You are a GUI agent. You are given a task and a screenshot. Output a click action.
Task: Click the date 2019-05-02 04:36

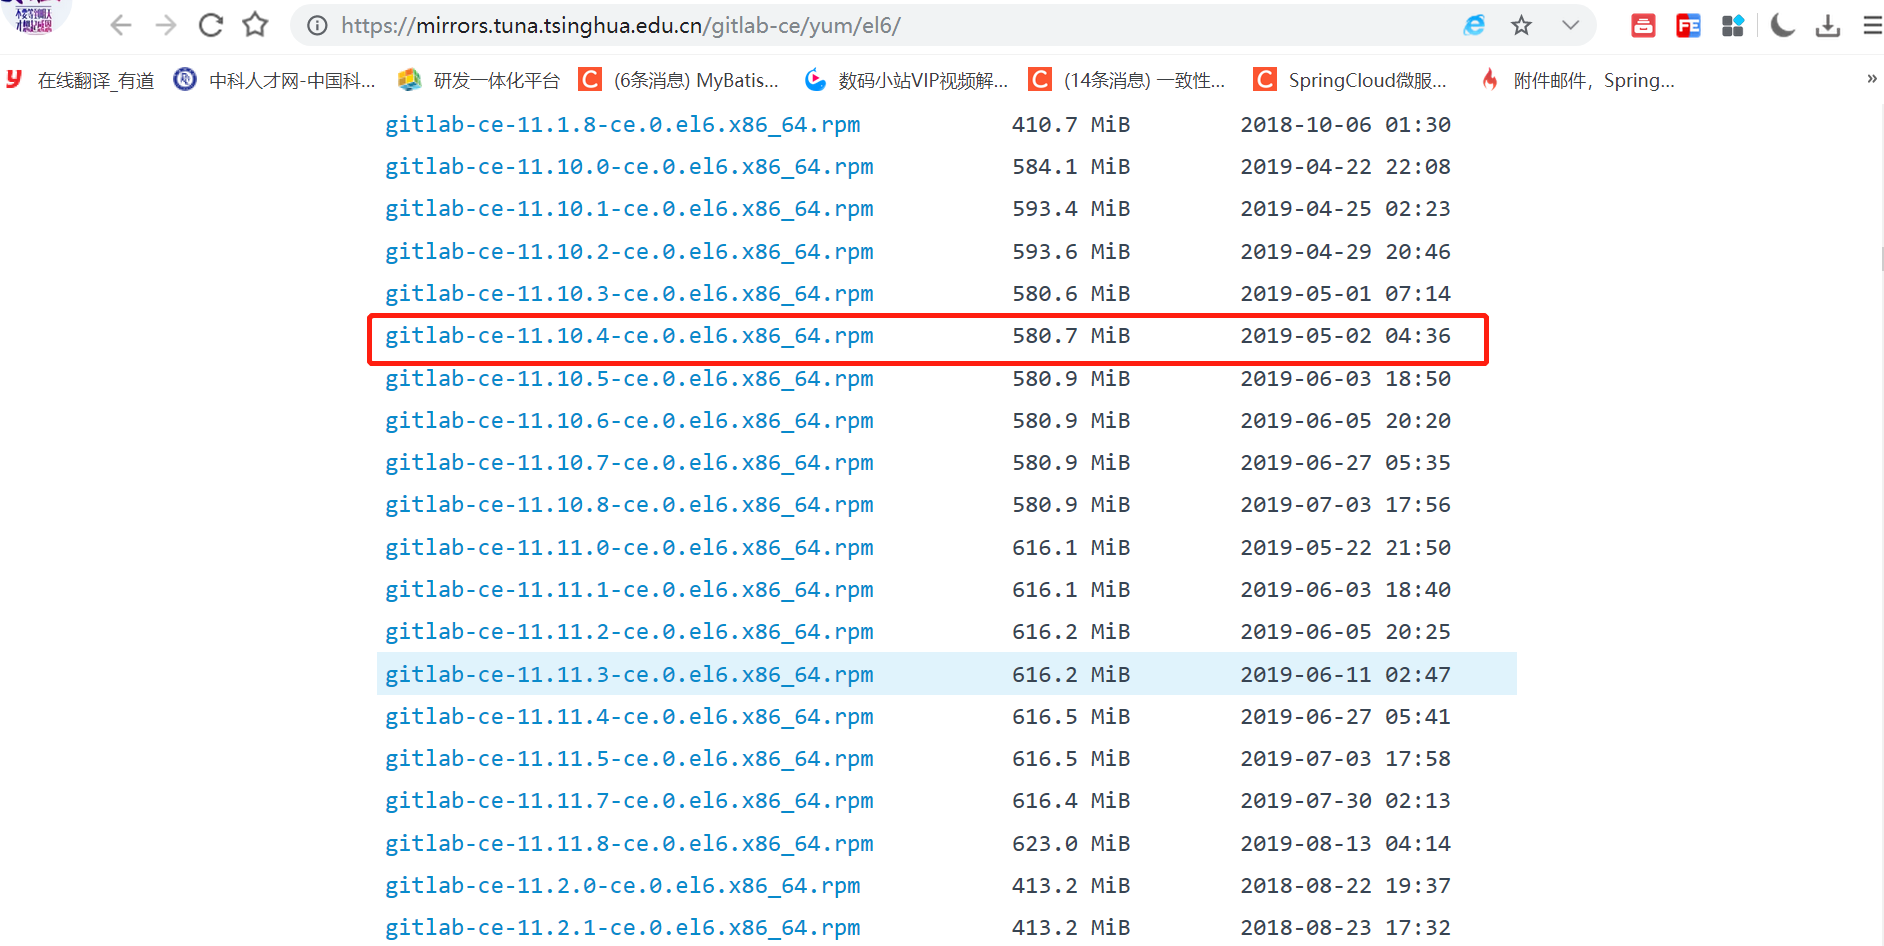tap(1345, 336)
